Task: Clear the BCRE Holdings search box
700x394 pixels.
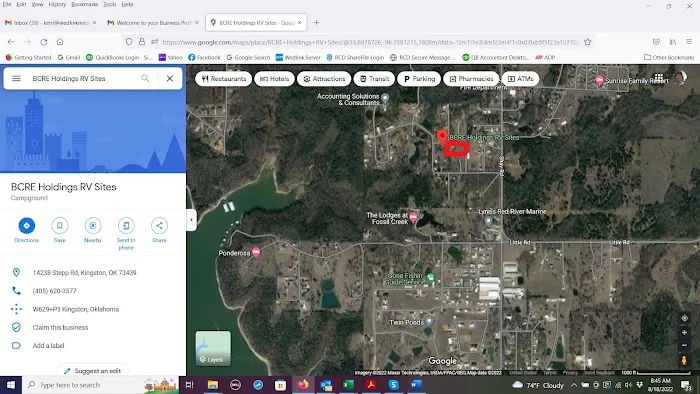Action: (170, 79)
